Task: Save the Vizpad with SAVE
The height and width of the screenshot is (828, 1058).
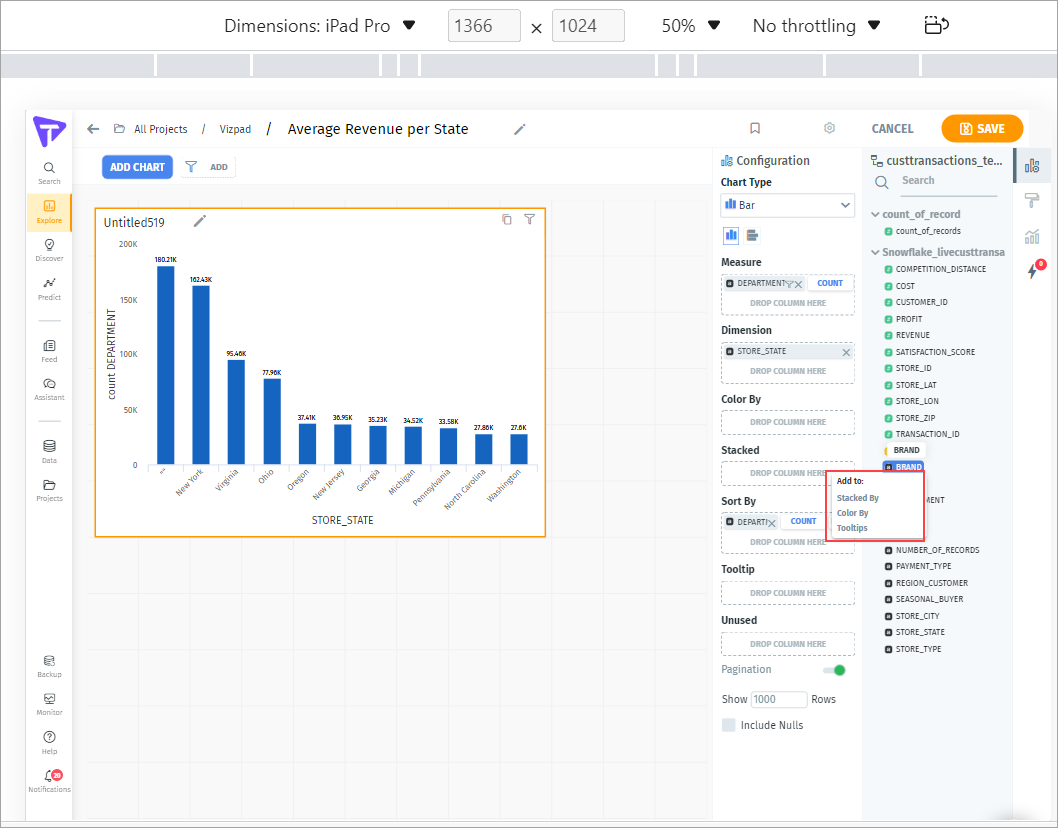Action: (982, 128)
